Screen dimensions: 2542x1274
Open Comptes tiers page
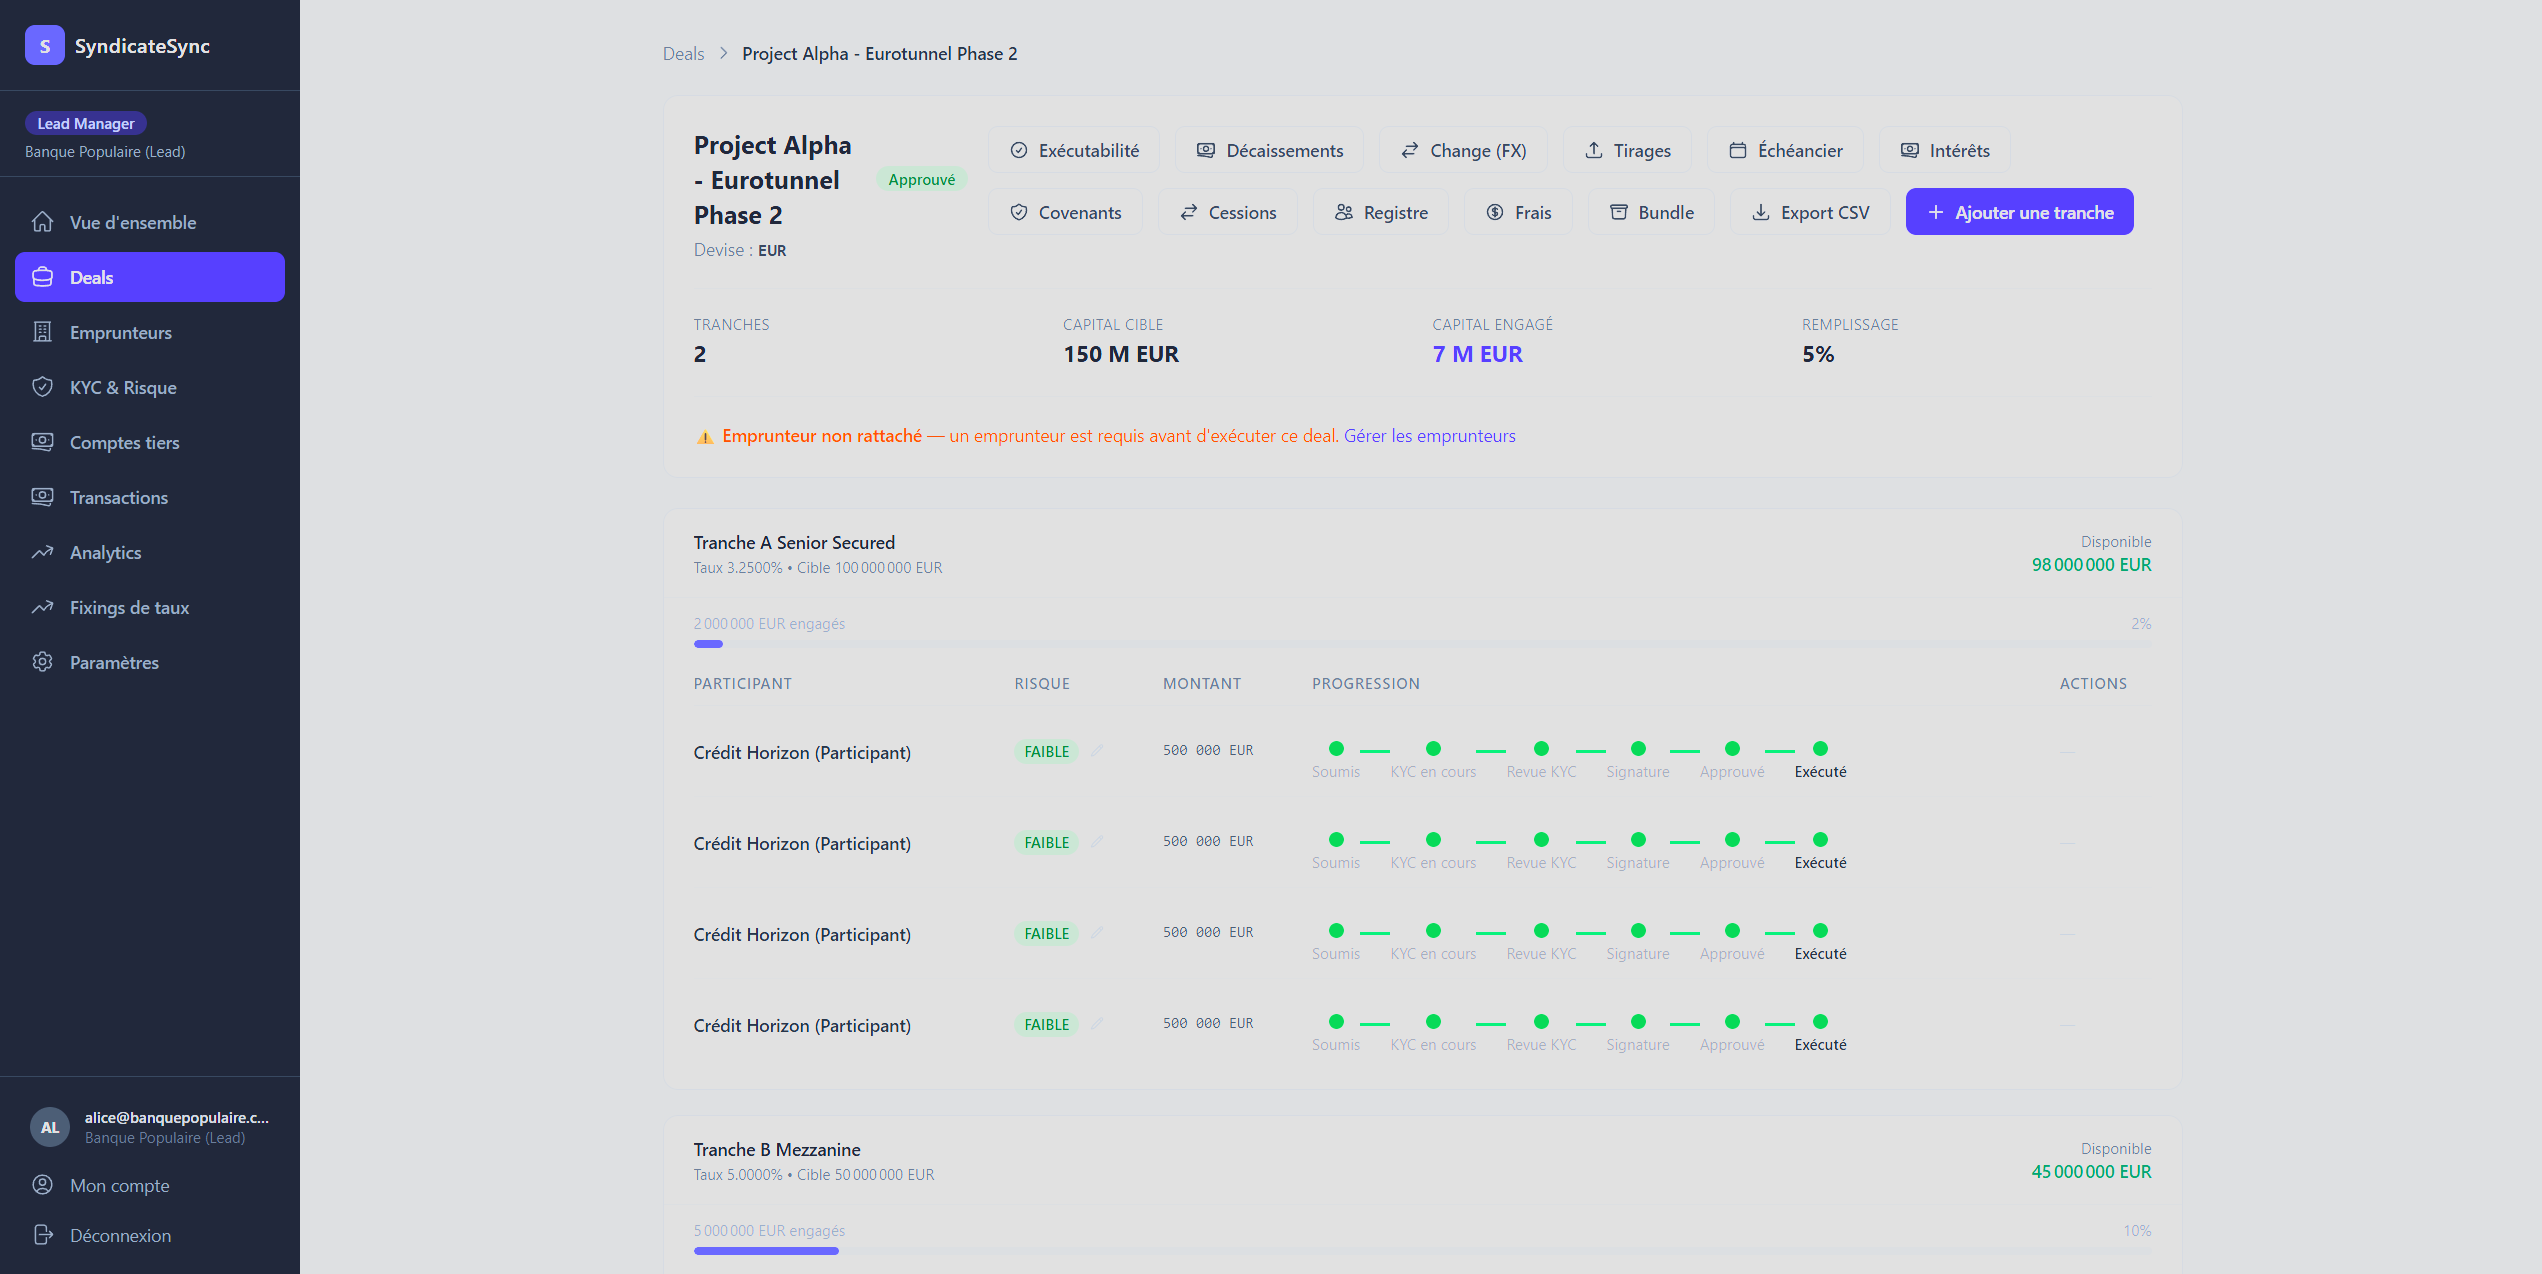click(x=150, y=442)
